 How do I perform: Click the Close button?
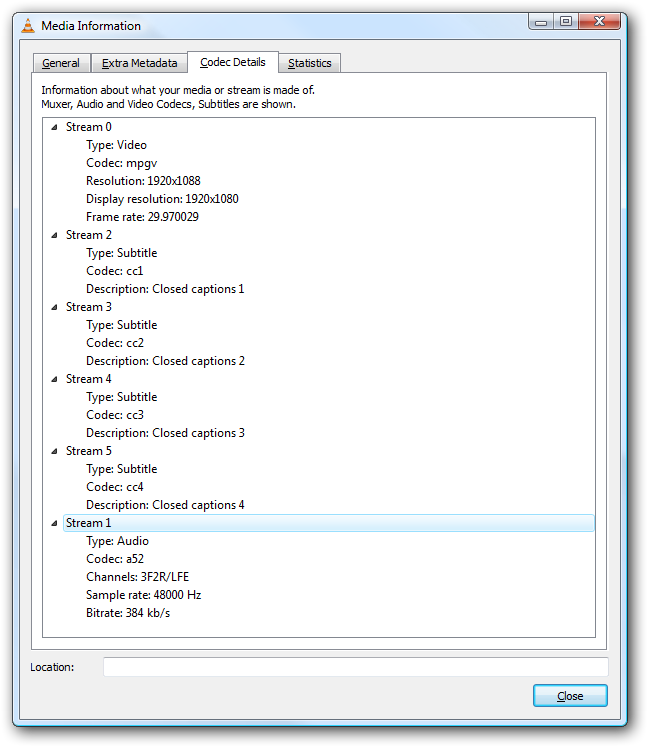pyautogui.click(x=570, y=696)
